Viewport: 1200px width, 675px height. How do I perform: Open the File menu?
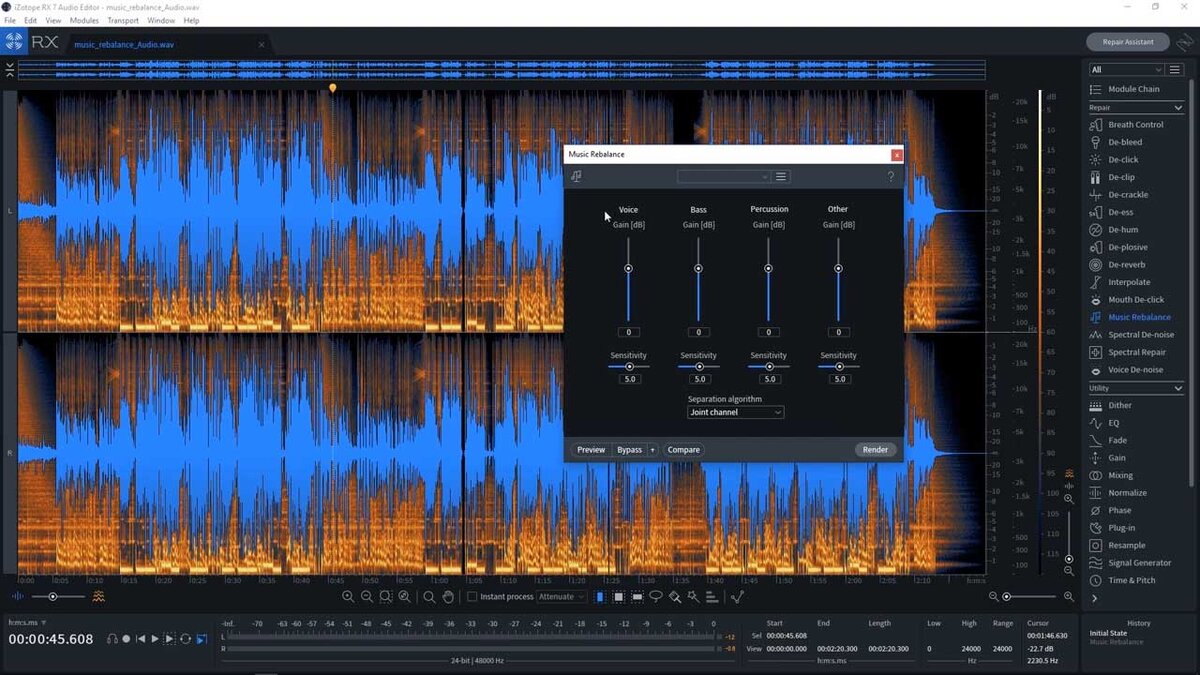10,20
